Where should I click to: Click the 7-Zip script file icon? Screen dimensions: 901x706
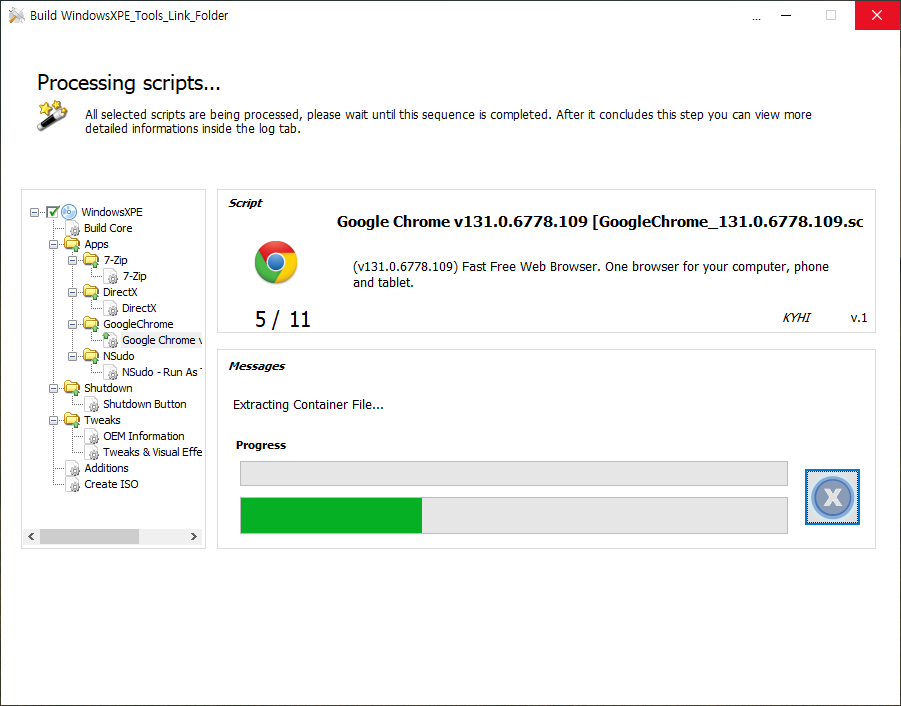pos(111,277)
